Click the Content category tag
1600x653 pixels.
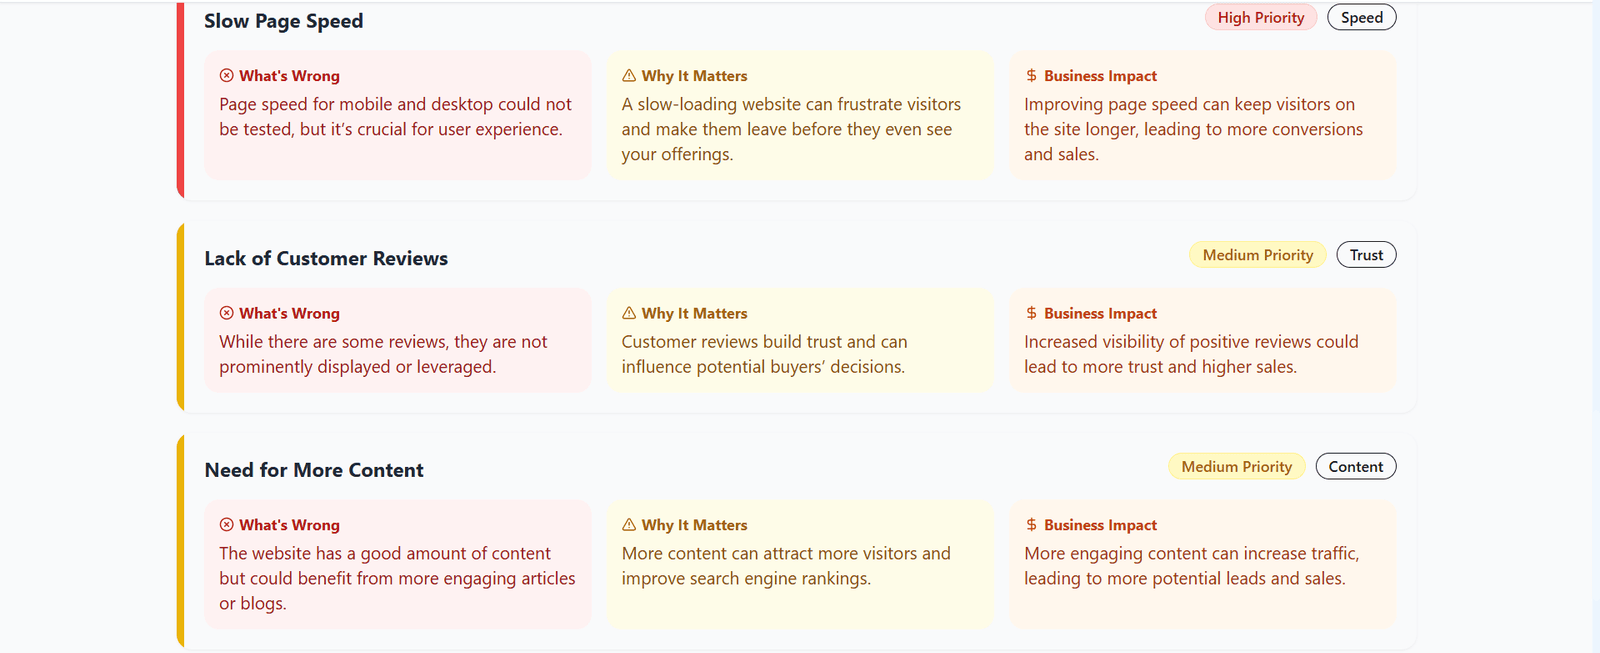coord(1356,466)
